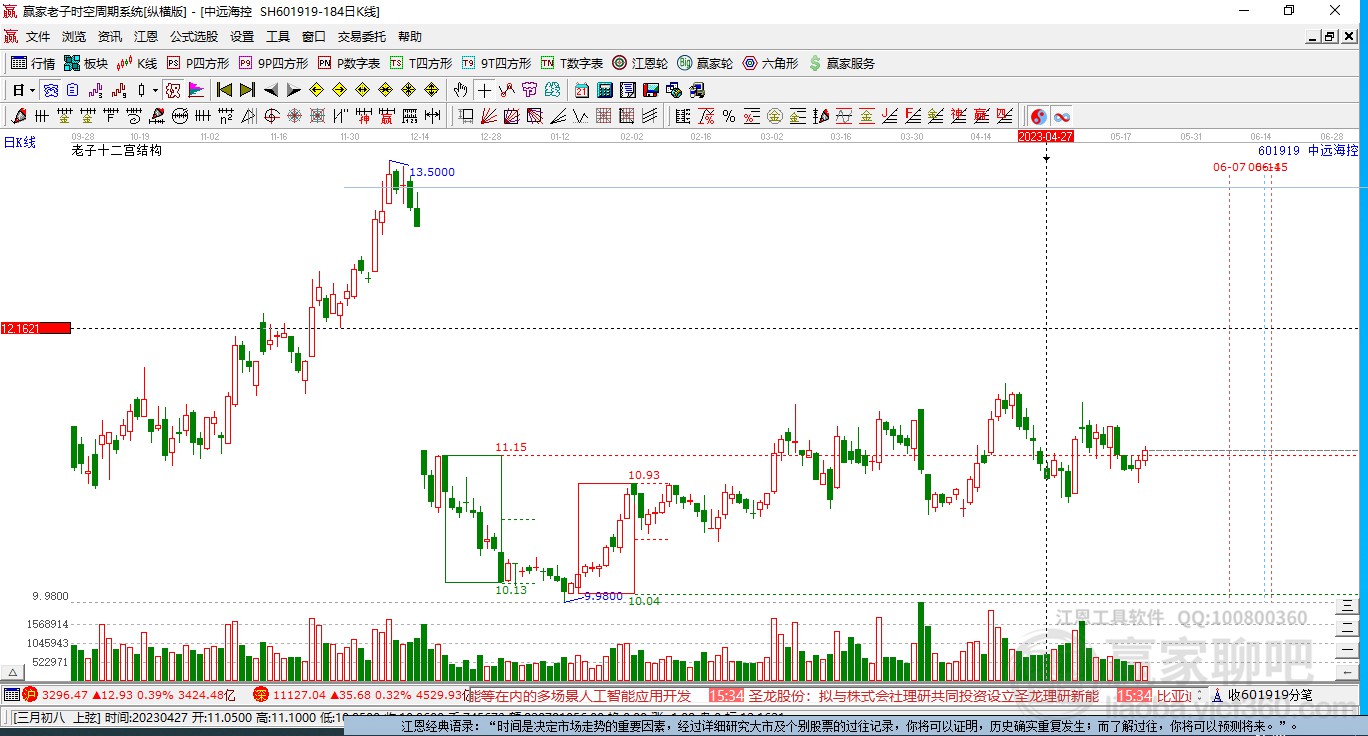Open the 行情 quotes view
1368x736 pixels.
pos(33,63)
